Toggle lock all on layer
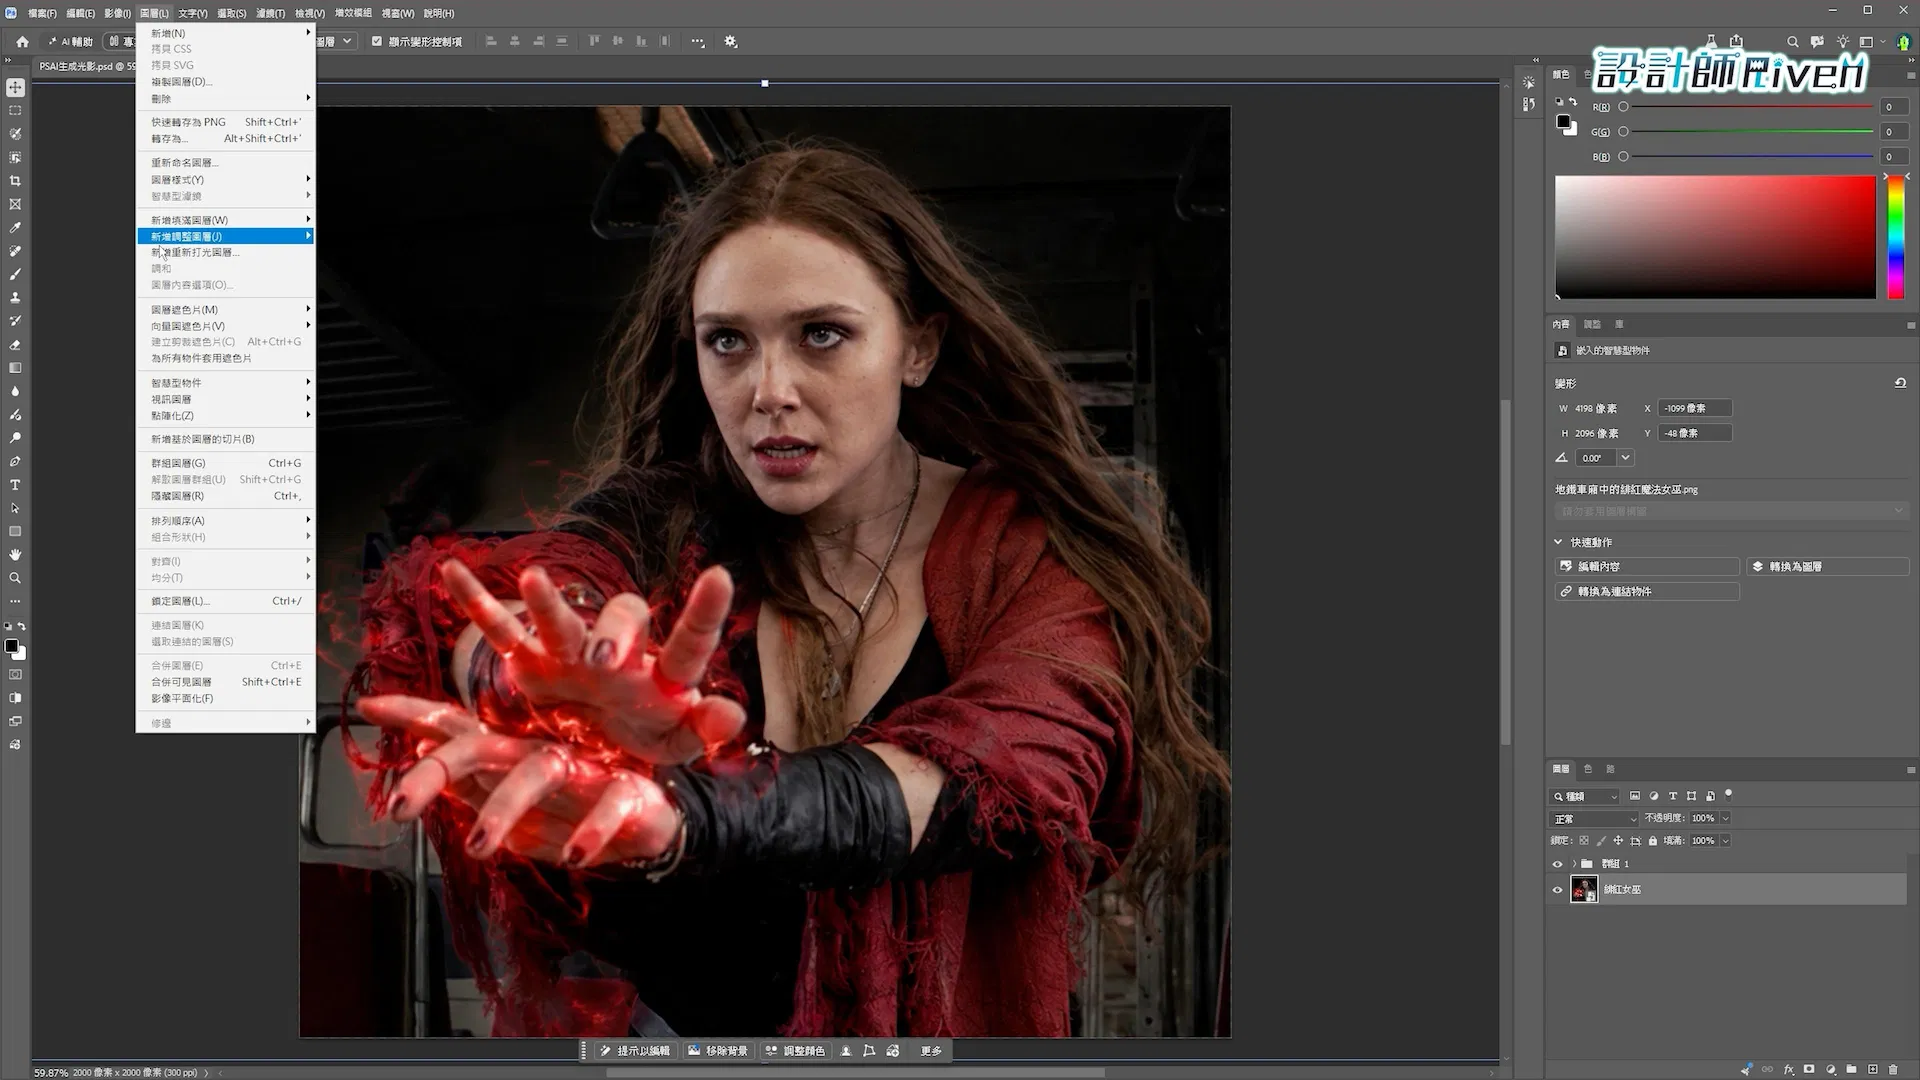Image resolution: width=1920 pixels, height=1080 pixels. pyautogui.click(x=1653, y=841)
